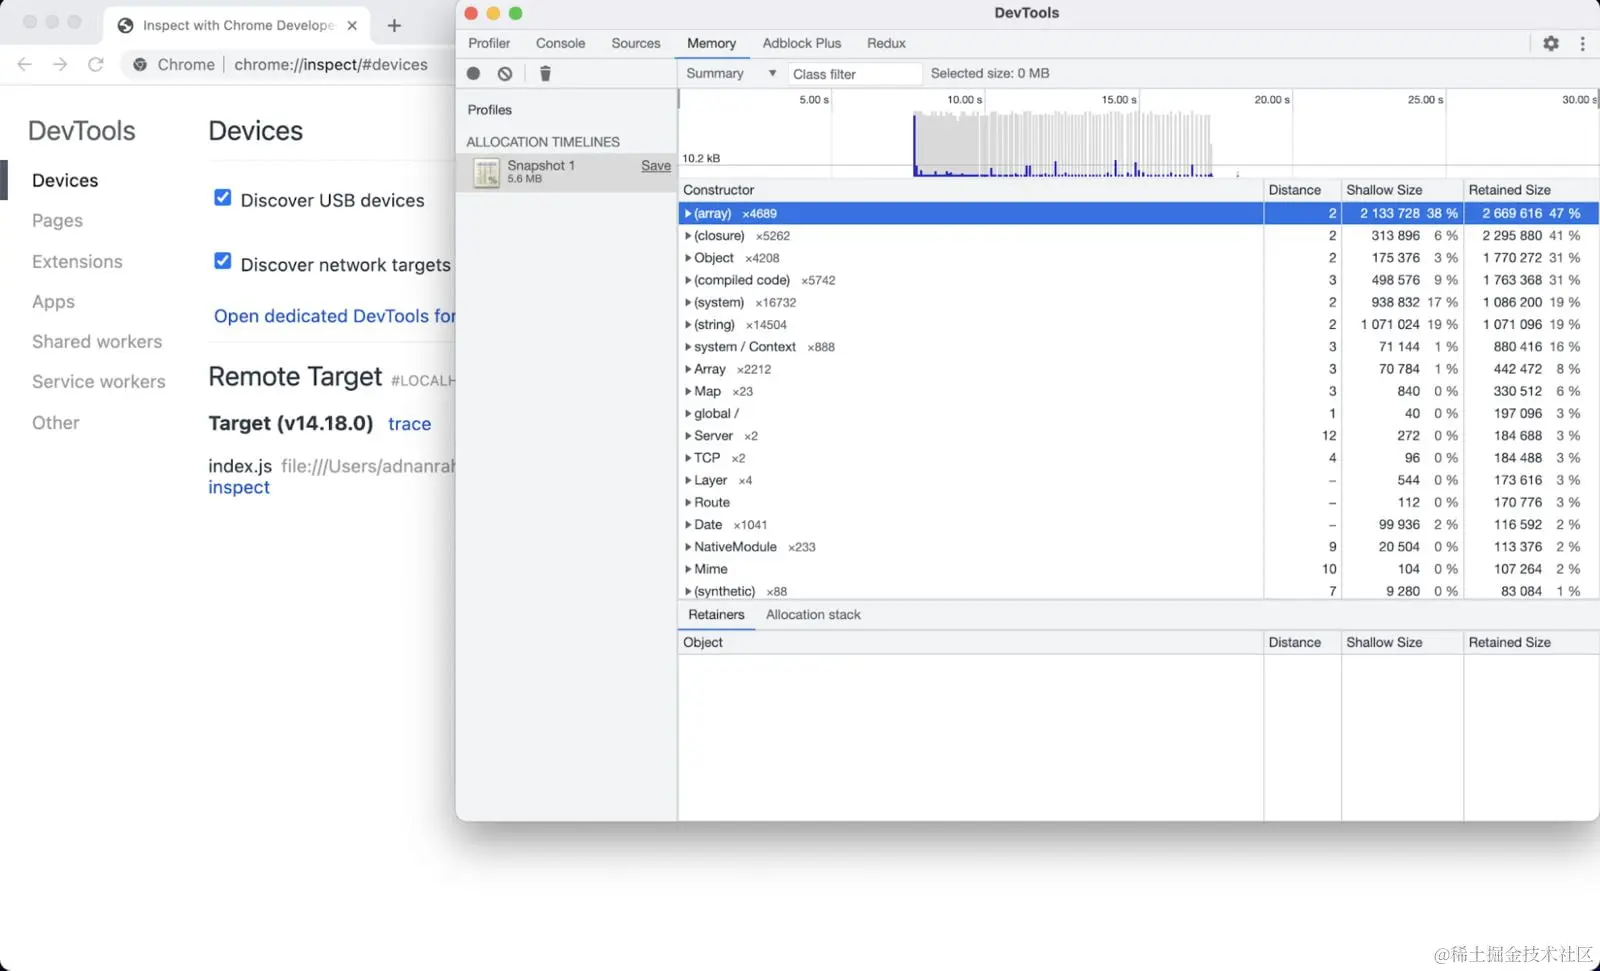Switch to the Console tab

point(560,43)
